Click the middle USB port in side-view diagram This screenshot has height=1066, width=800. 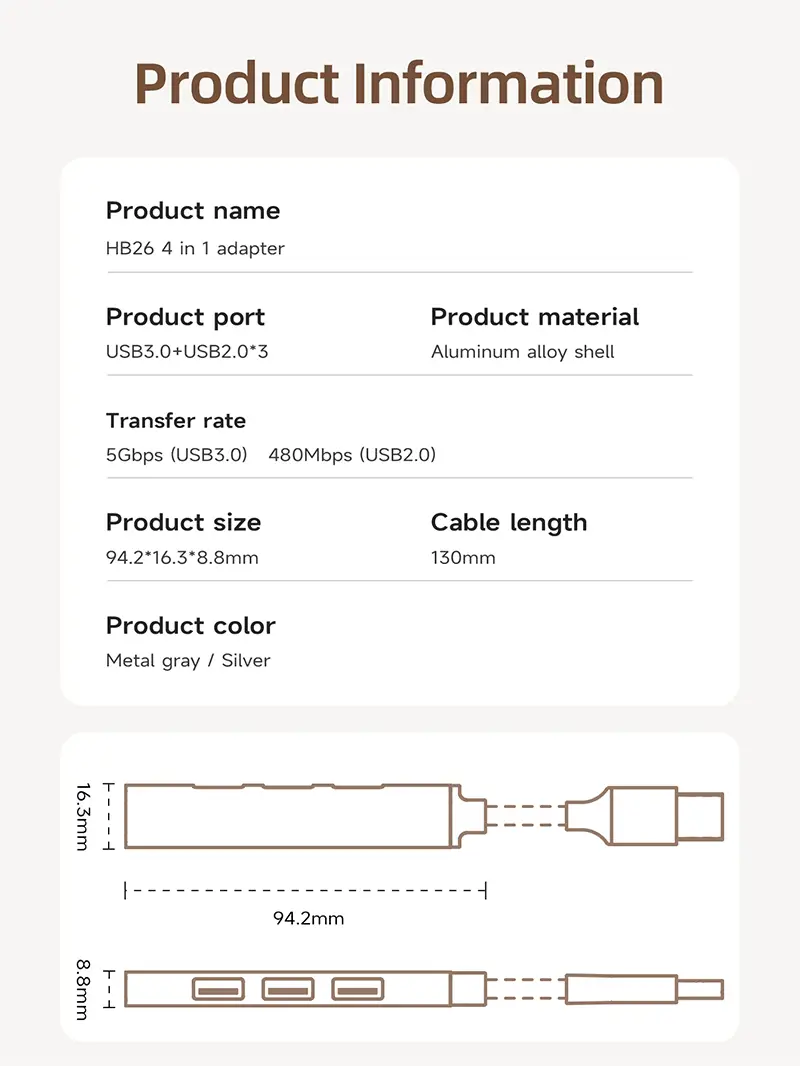288,989
